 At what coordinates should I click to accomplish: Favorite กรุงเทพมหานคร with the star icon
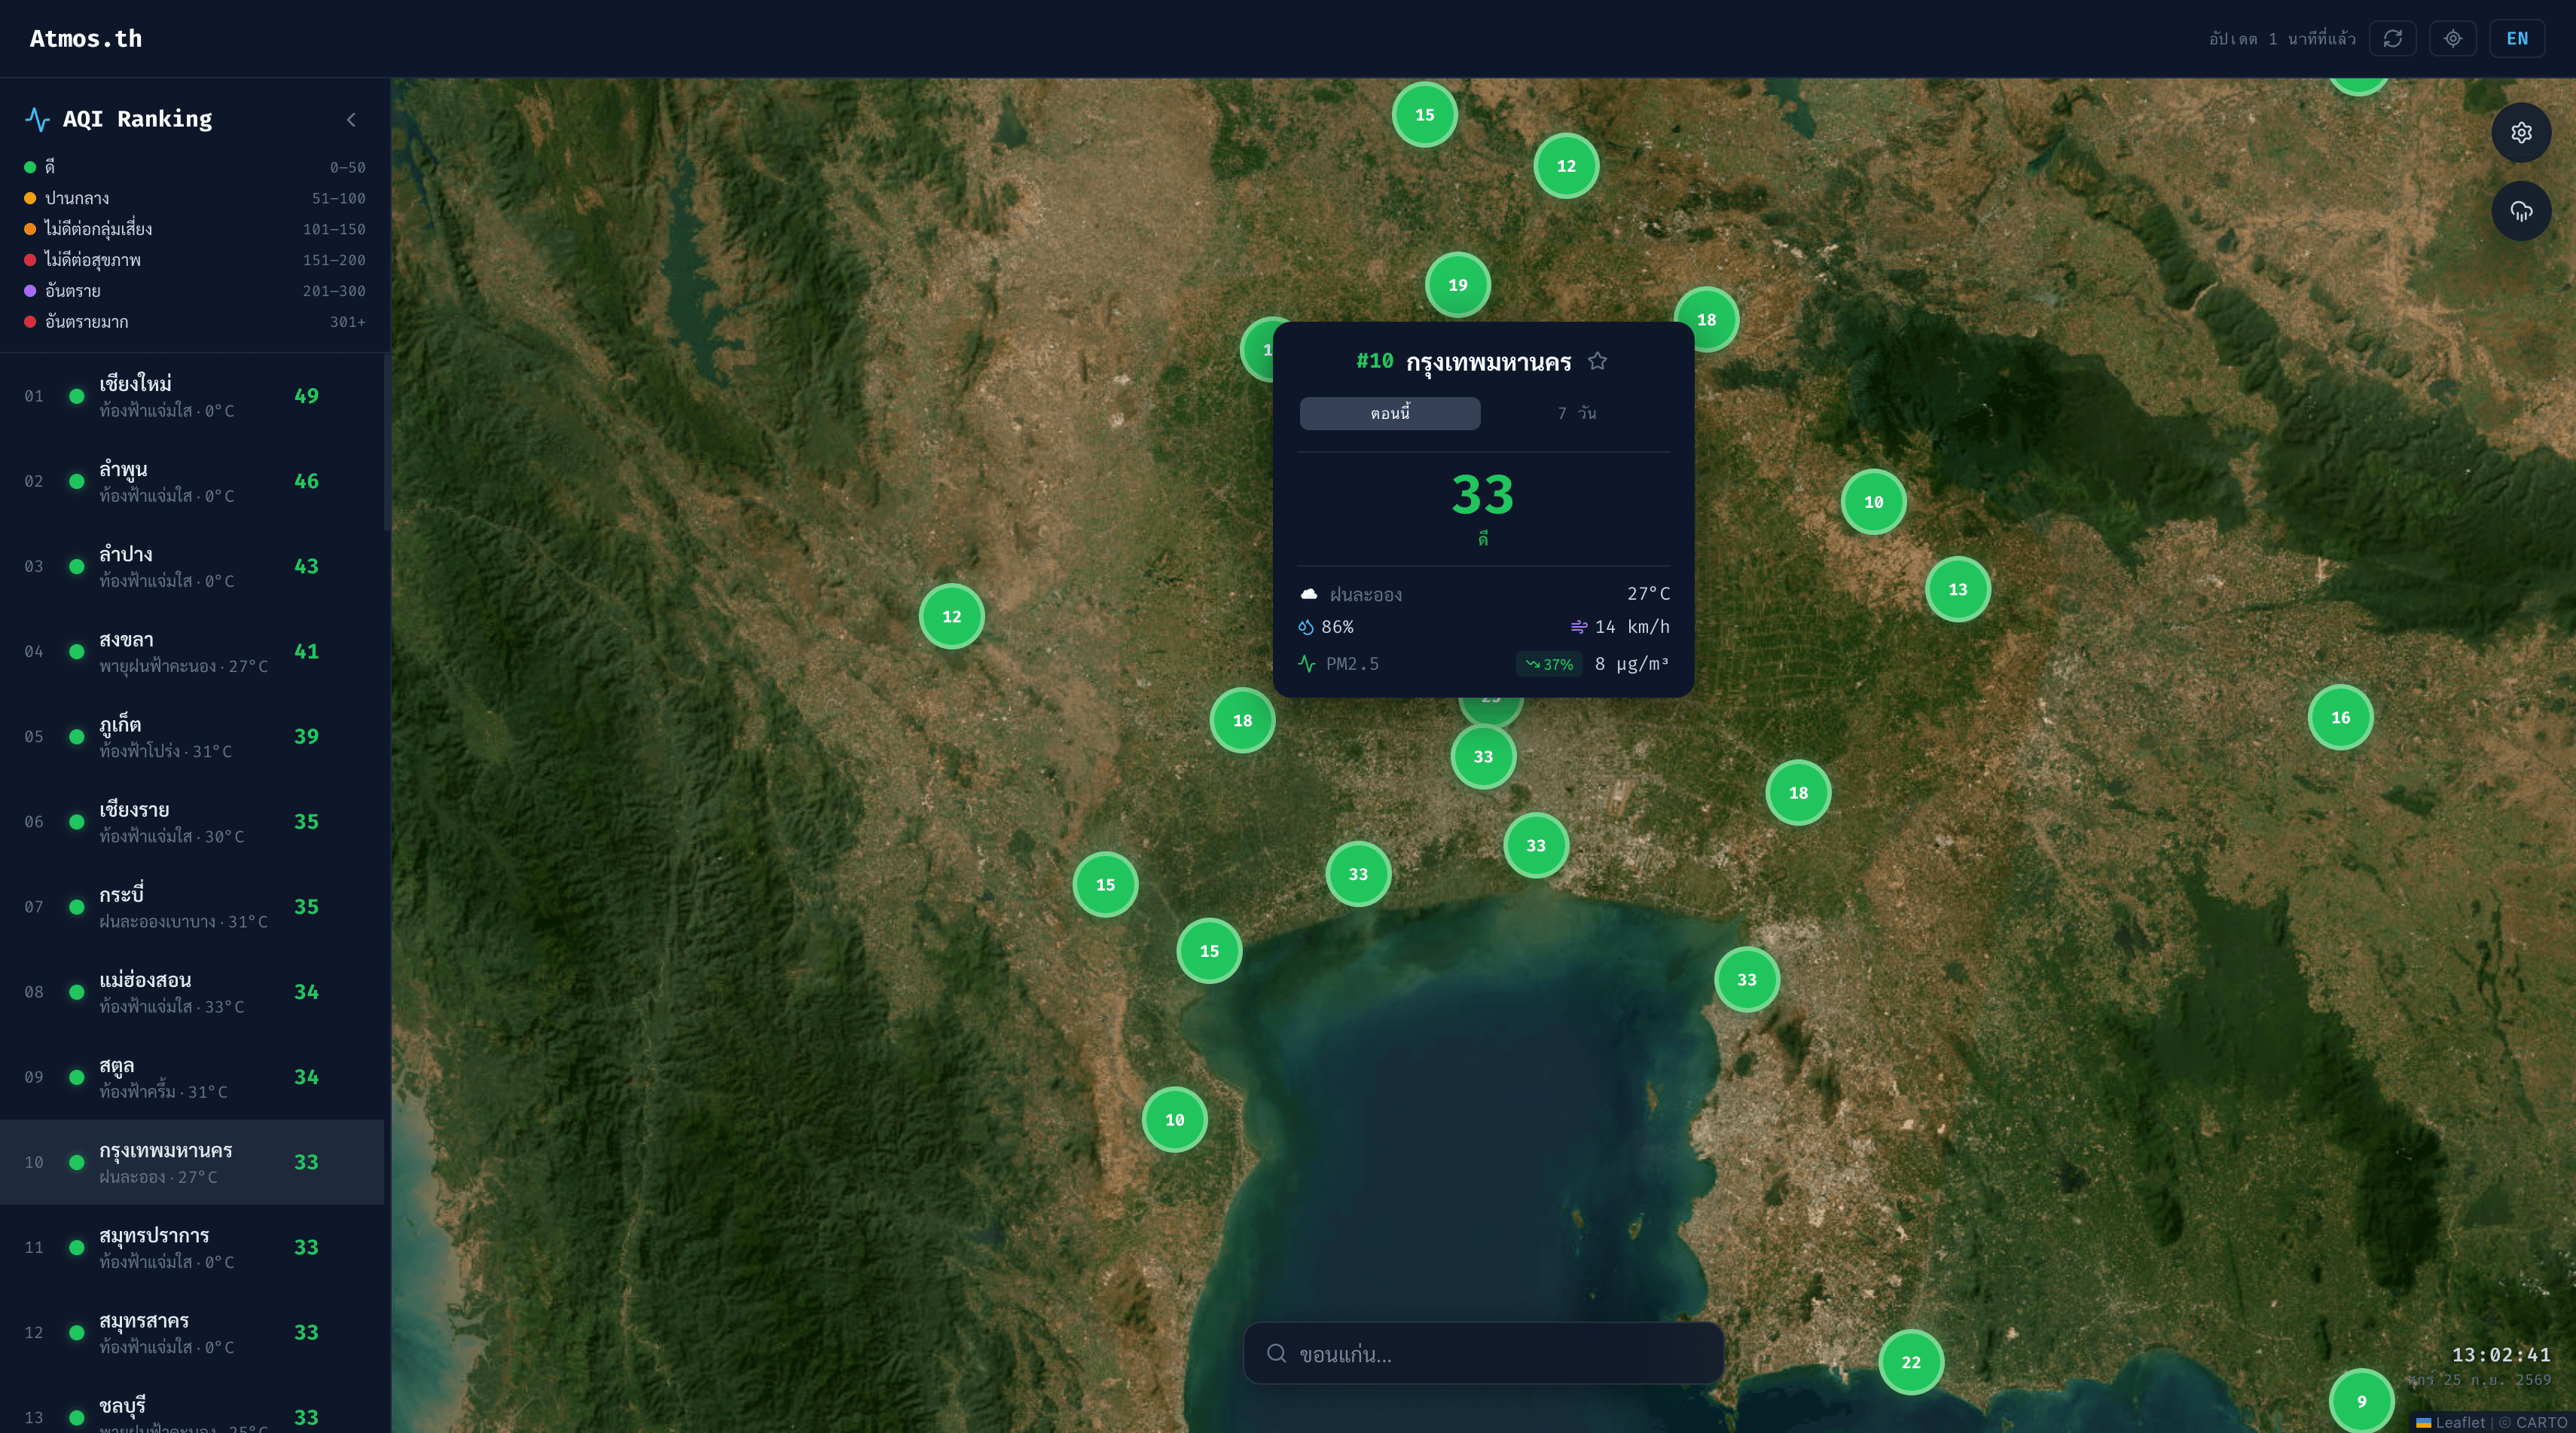pyautogui.click(x=1597, y=361)
